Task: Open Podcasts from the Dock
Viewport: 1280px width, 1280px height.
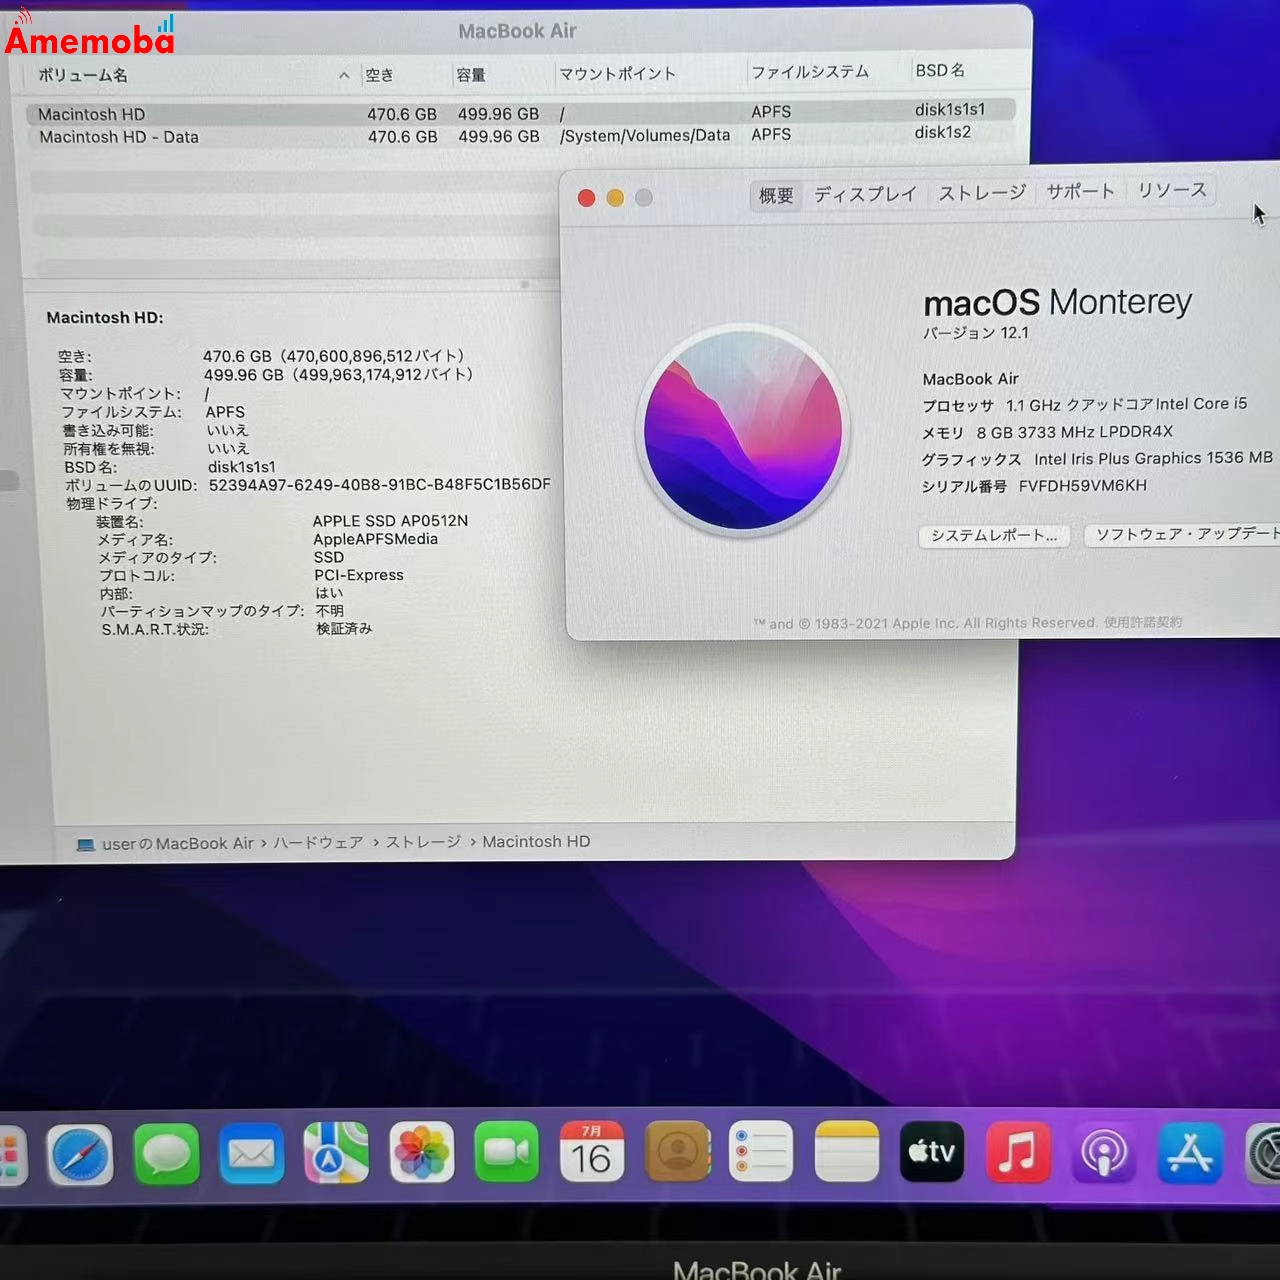Action: point(1104,1153)
